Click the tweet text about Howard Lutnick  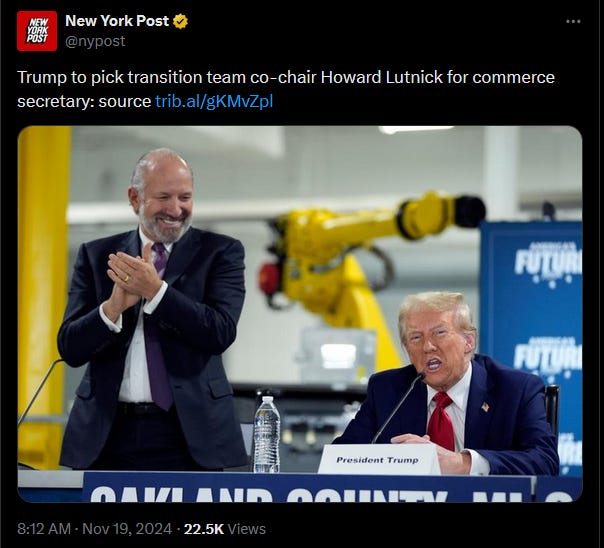coord(286,89)
